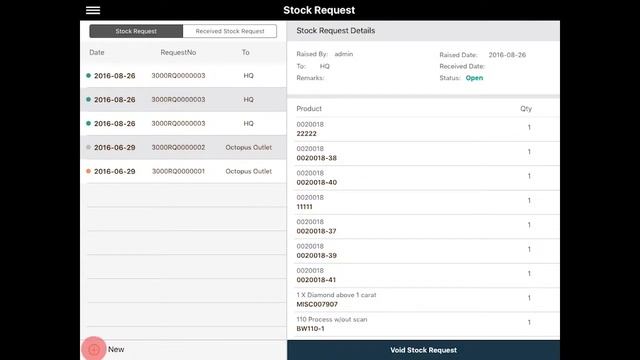
Task: Click Octopus Outlet in 3000RQ0000002 row
Action: 249,147
